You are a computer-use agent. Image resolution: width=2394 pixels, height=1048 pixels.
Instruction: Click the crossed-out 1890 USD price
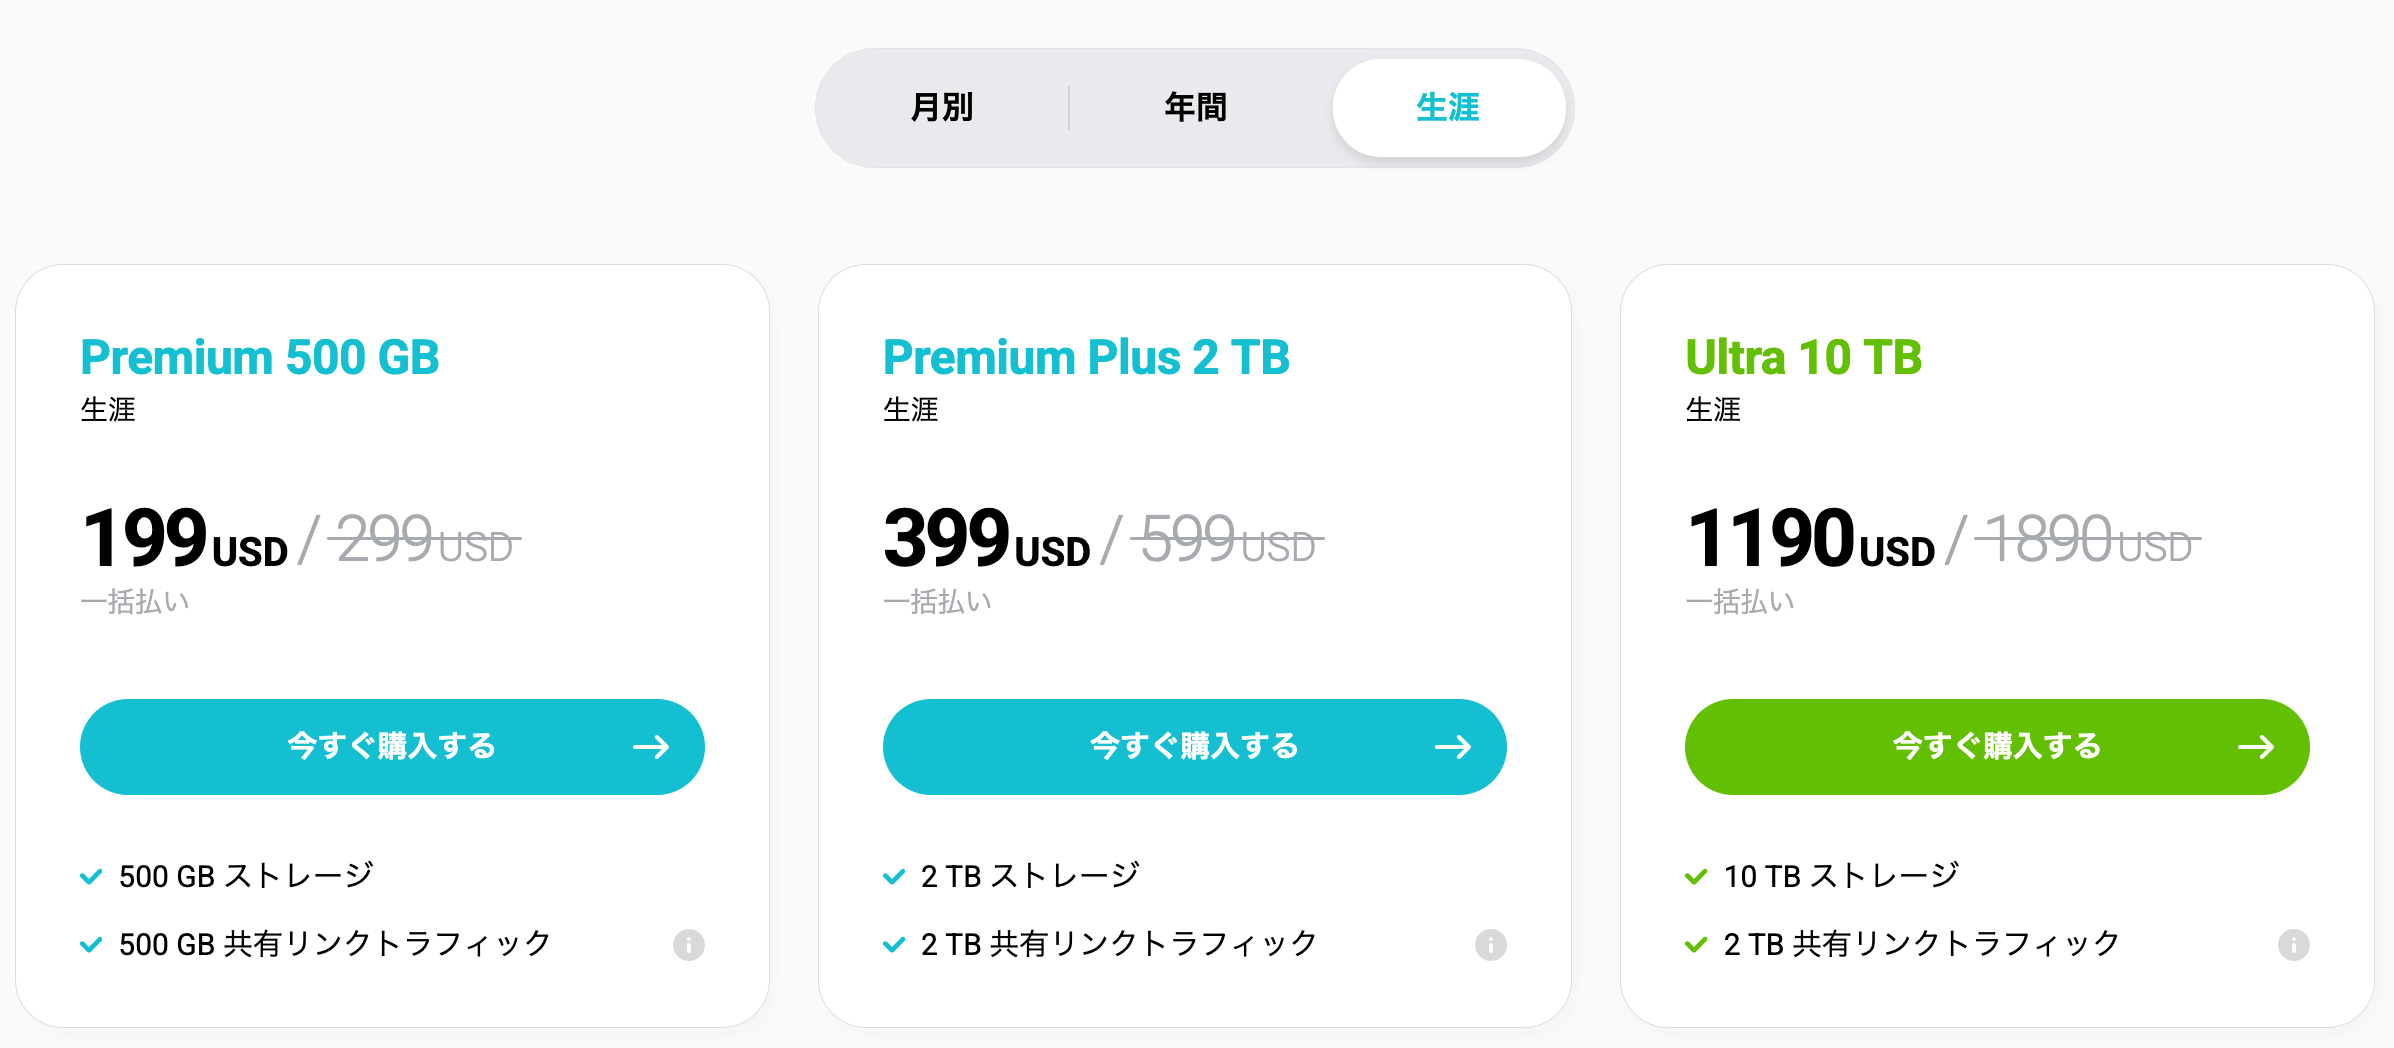[2088, 540]
